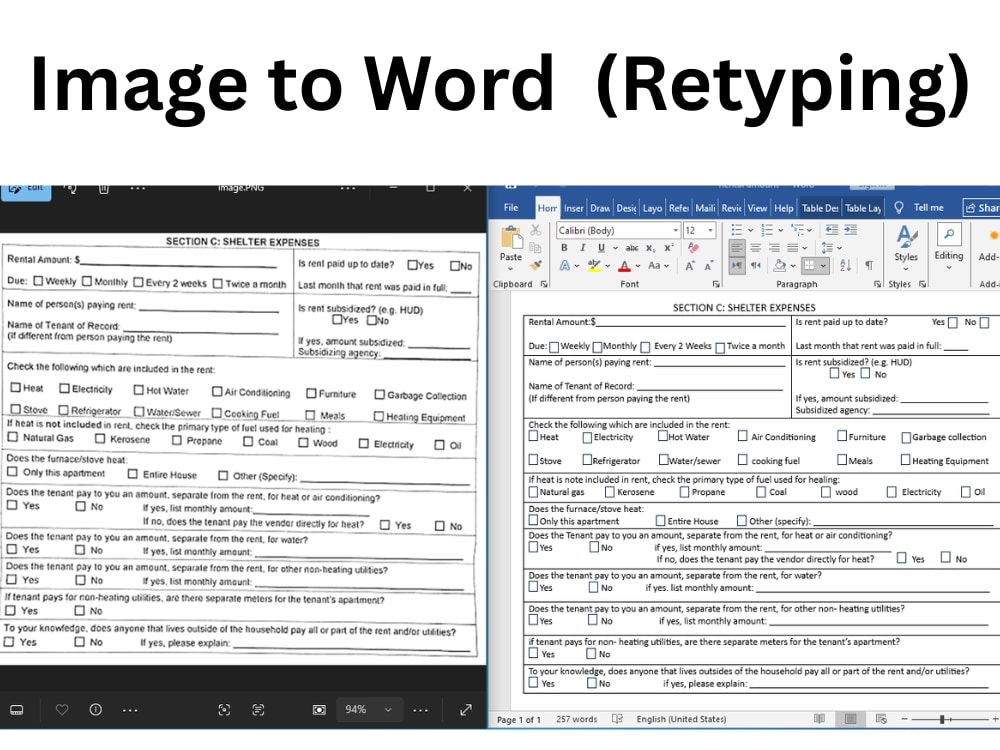Click the Sort A-Z icon
1000x750 pixels.
click(846, 265)
